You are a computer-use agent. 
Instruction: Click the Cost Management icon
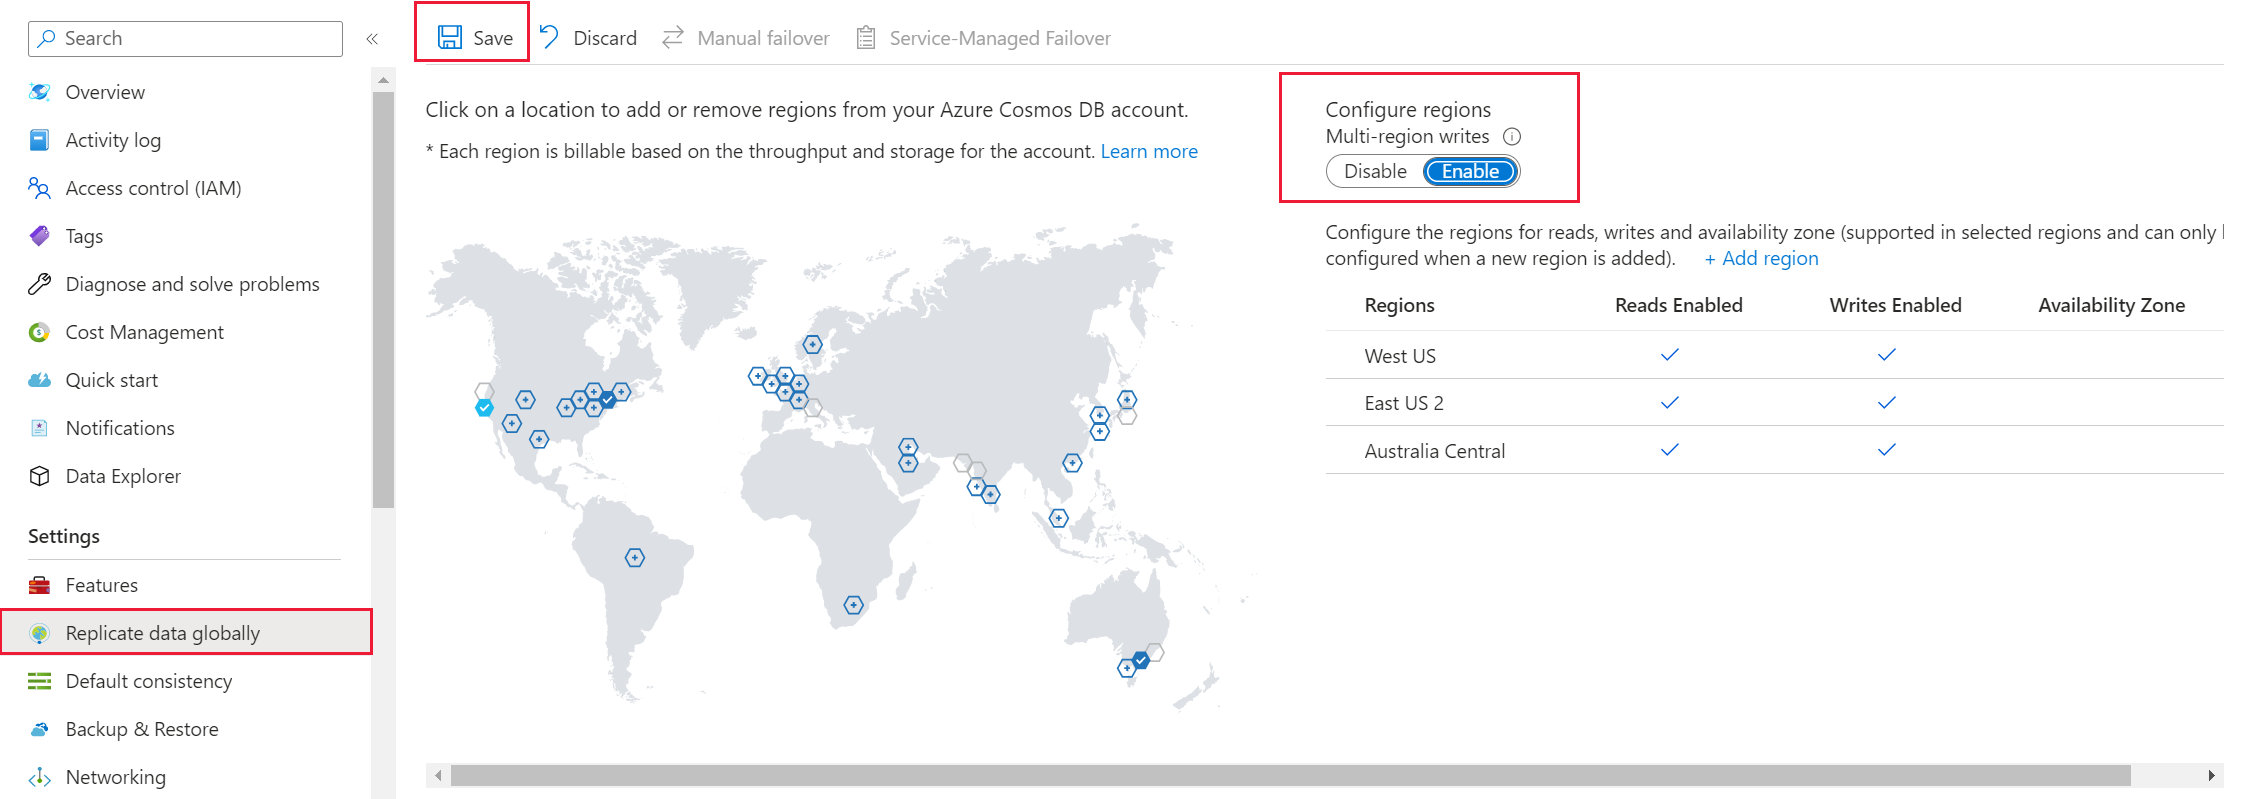tap(40, 332)
